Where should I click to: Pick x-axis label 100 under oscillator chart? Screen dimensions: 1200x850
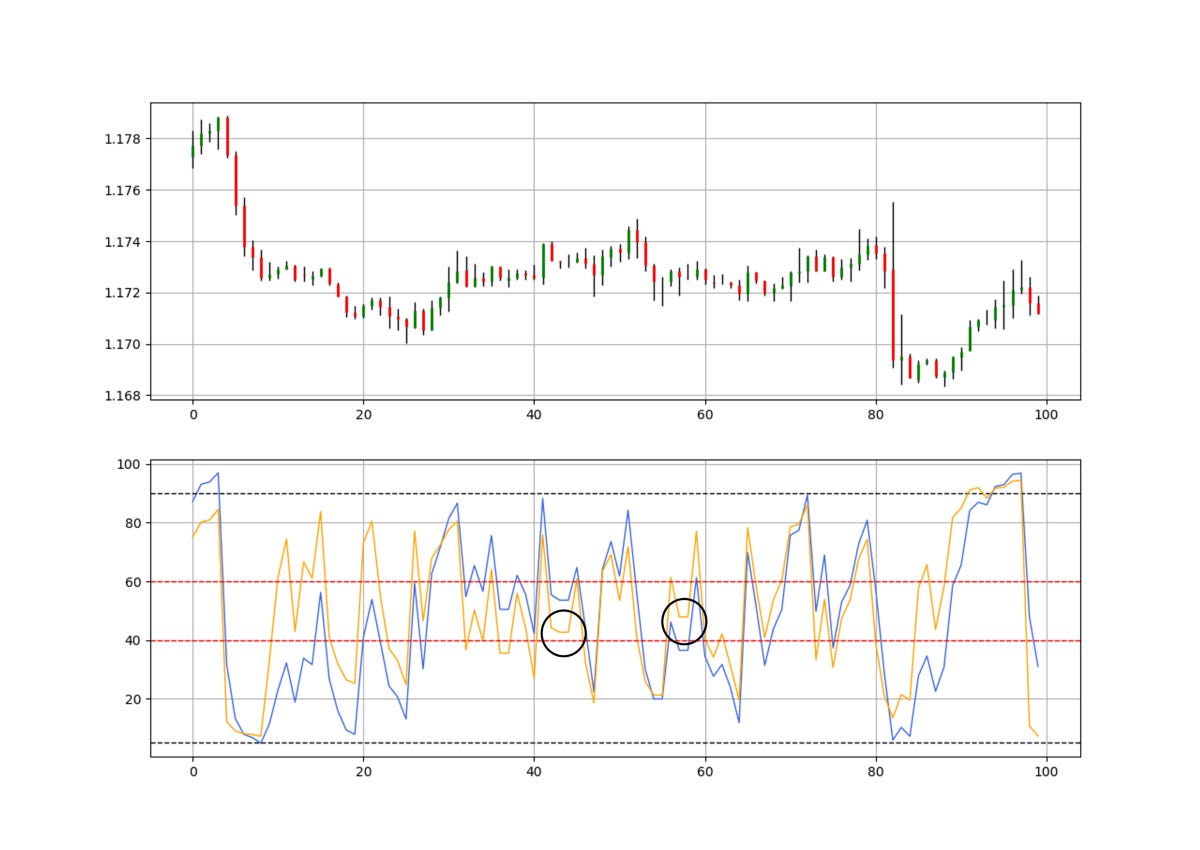click(1046, 772)
